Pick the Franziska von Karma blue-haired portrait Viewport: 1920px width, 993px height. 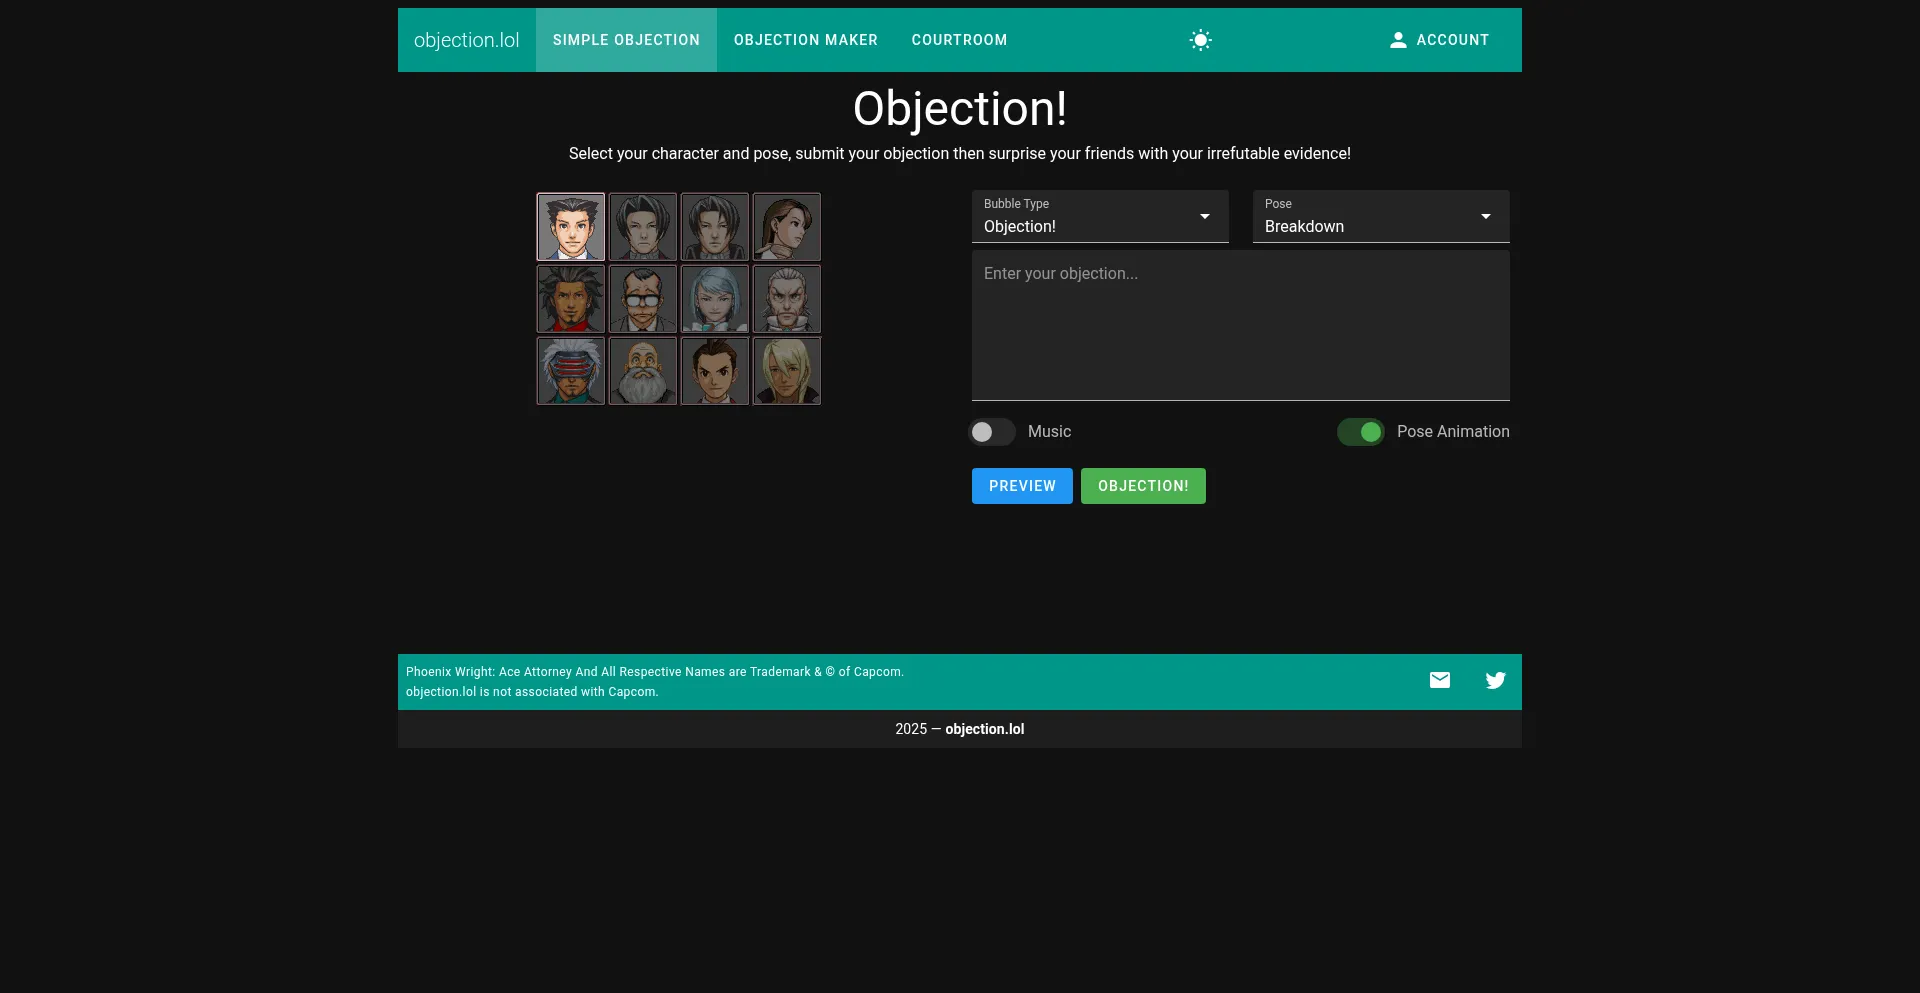(715, 299)
